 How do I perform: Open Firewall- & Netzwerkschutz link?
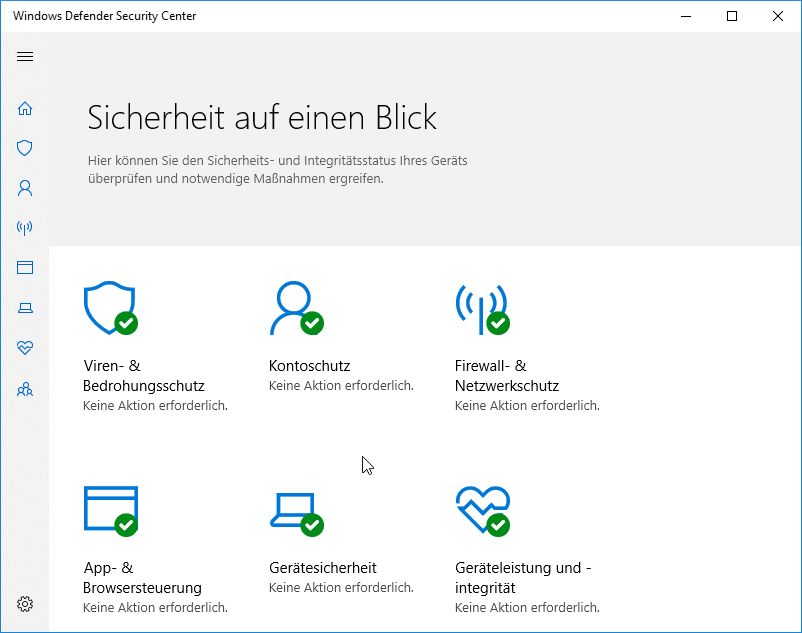pyautogui.click(x=507, y=375)
